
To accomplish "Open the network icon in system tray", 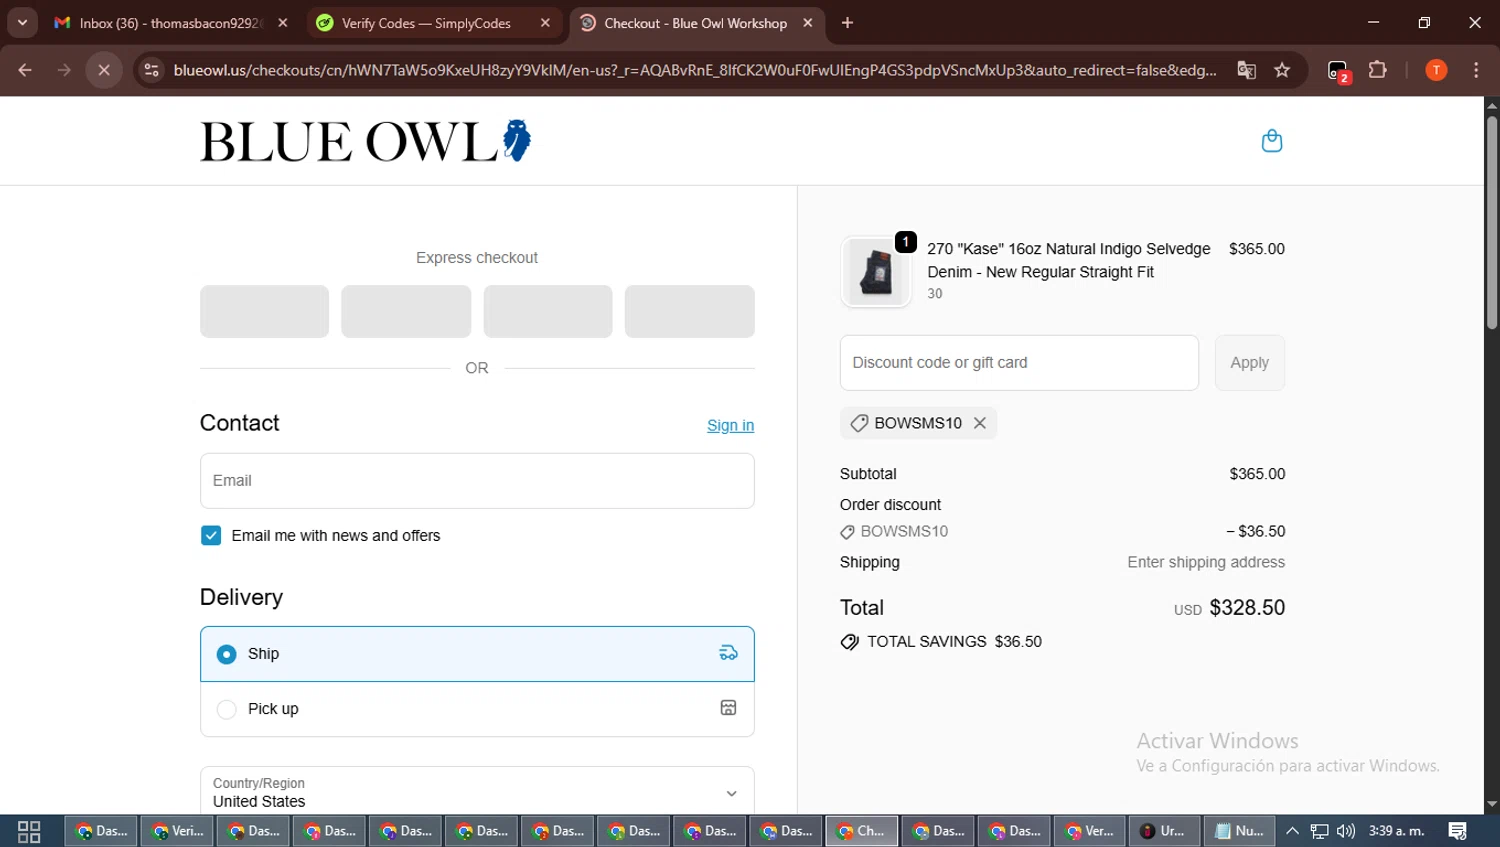I will coord(1319,831).
